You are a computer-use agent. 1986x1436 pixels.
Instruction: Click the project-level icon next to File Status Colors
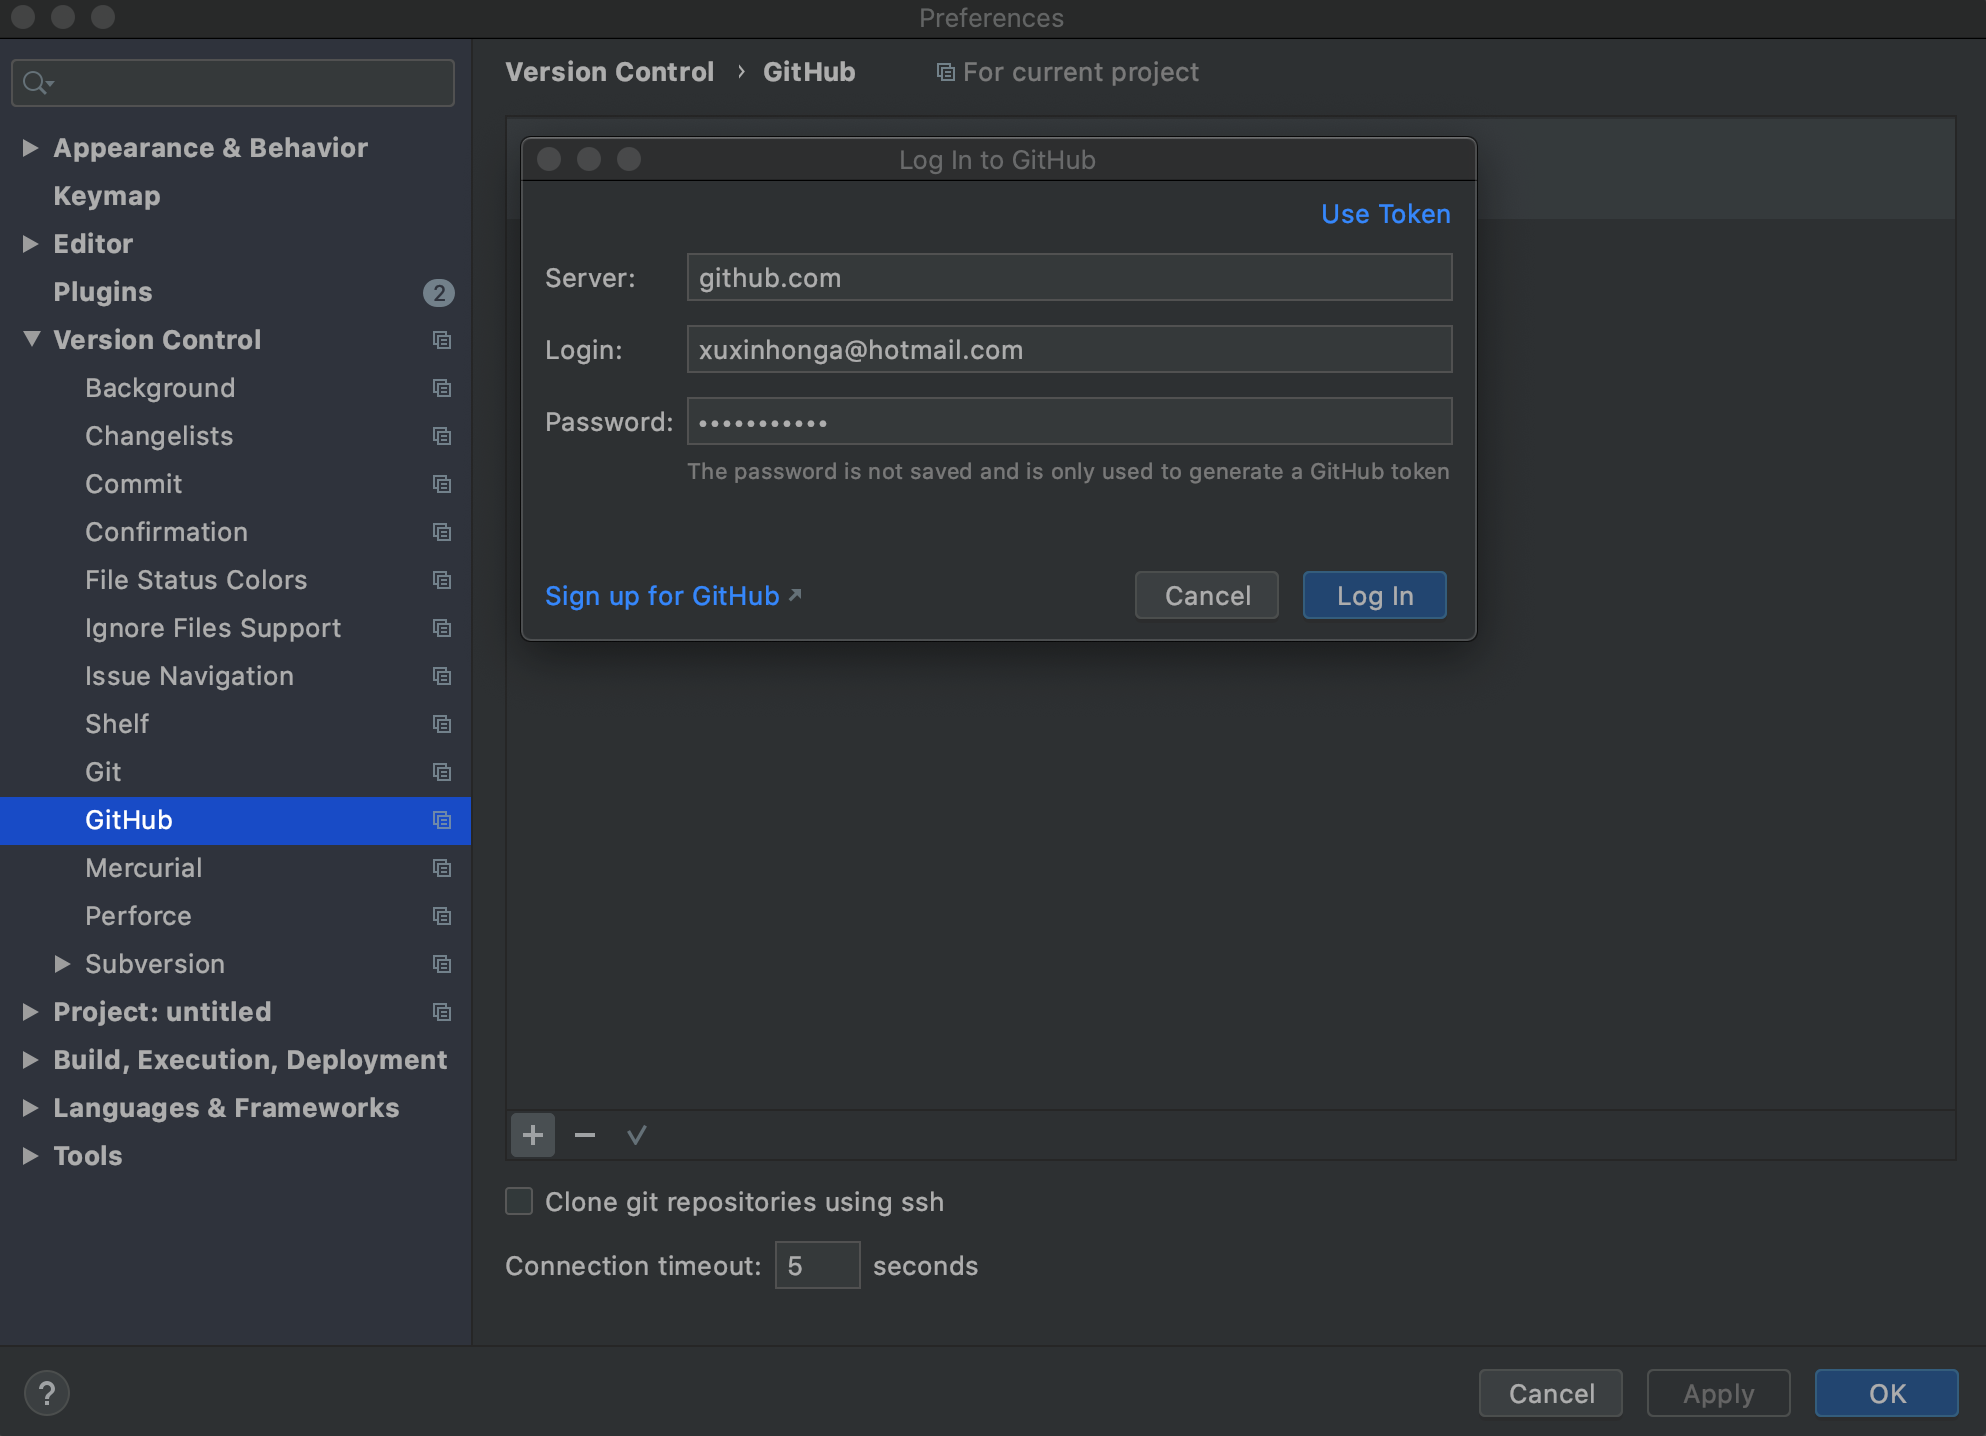[442, 580]
